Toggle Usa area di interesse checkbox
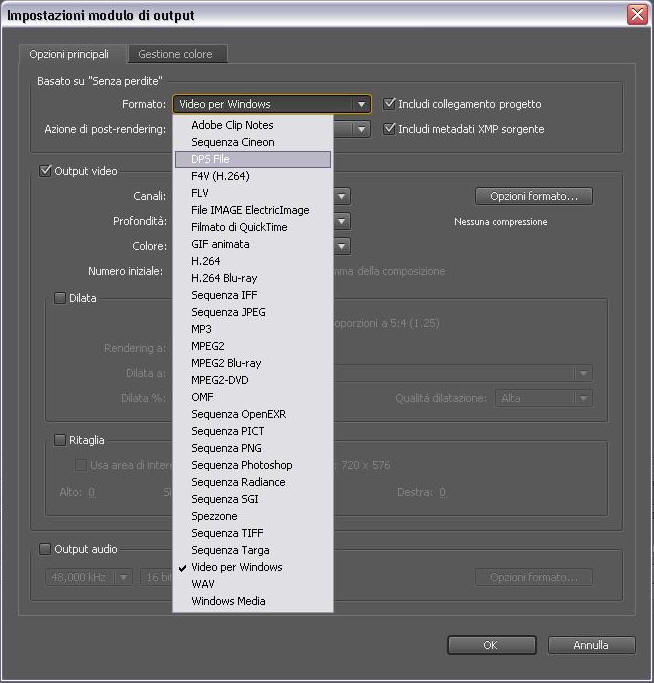Viewport: 654px width, 683px height. [x=81, y=465]
